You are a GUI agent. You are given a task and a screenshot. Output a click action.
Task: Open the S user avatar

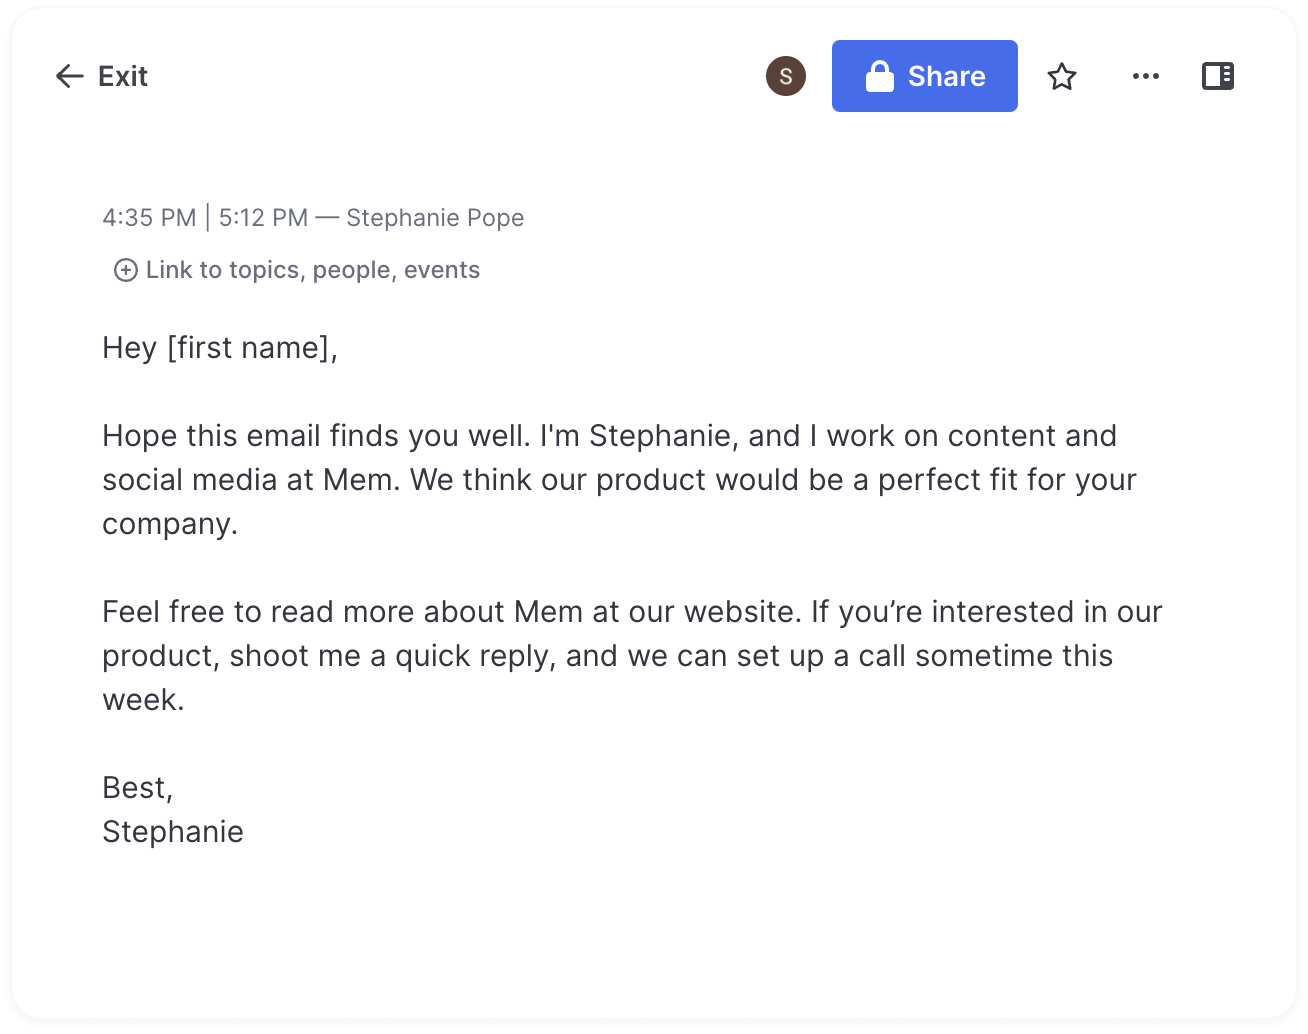point(786,76)
